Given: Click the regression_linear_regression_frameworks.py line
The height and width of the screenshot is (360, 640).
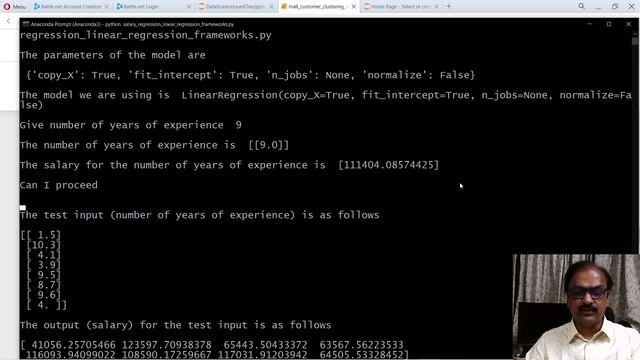Looking at the screenshot, I should [146, 35].
